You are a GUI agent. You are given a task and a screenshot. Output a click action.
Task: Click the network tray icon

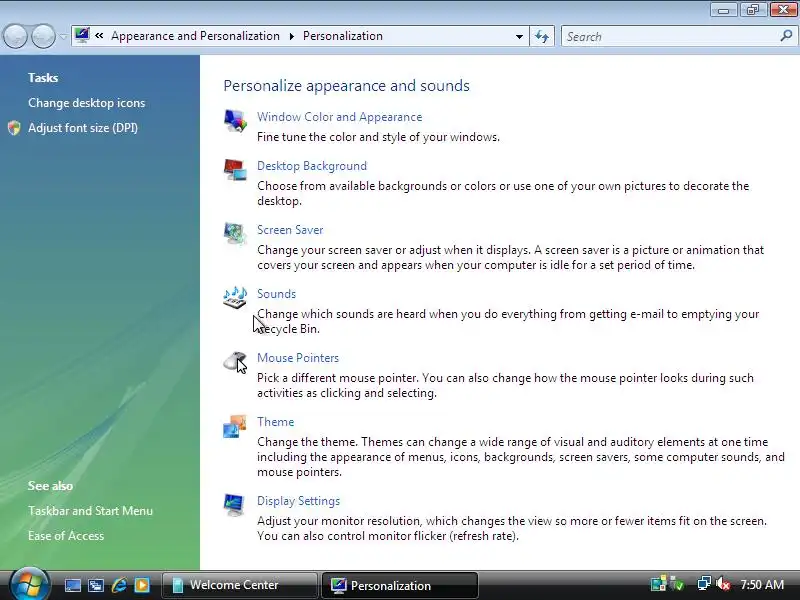click(704, 584)
